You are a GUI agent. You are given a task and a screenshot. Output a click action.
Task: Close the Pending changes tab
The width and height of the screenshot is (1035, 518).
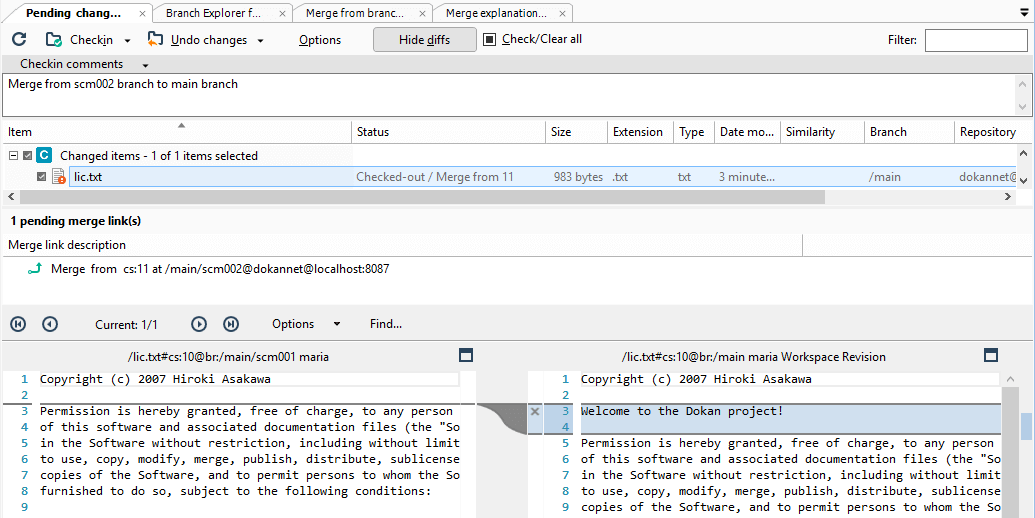143,13
